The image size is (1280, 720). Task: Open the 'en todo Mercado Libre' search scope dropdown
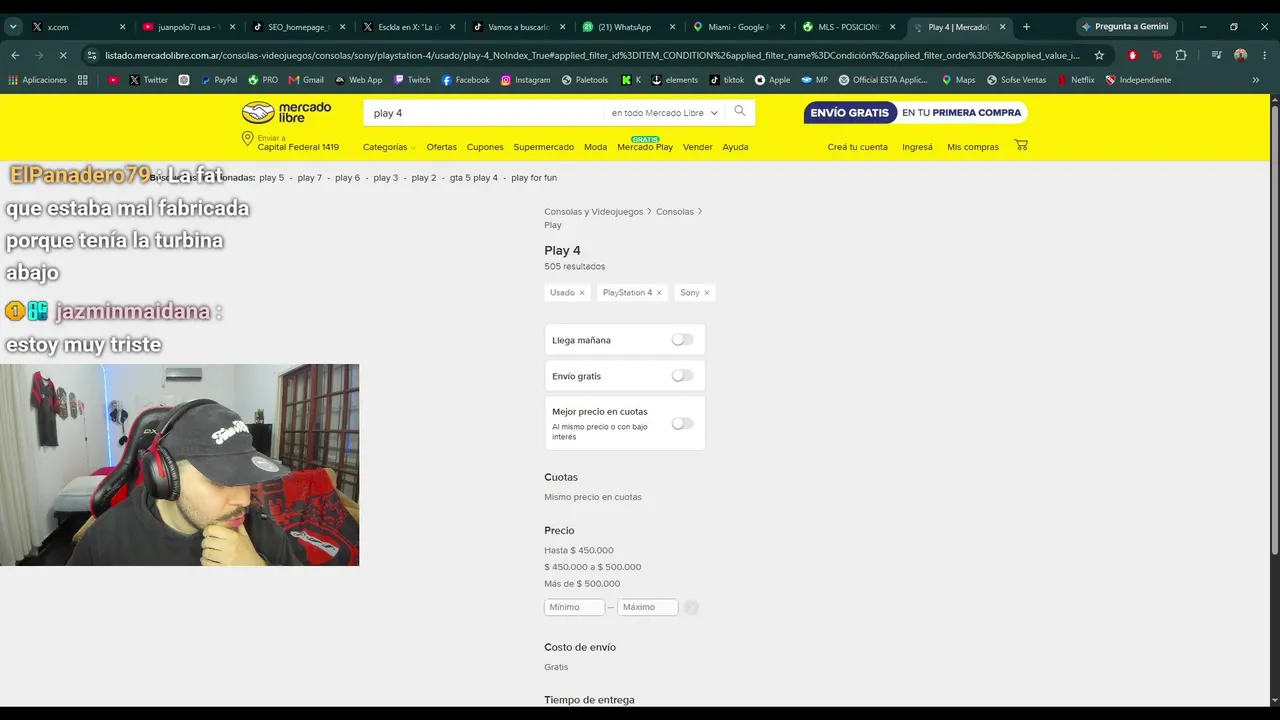pyautogui.click(x=665, y=113)
